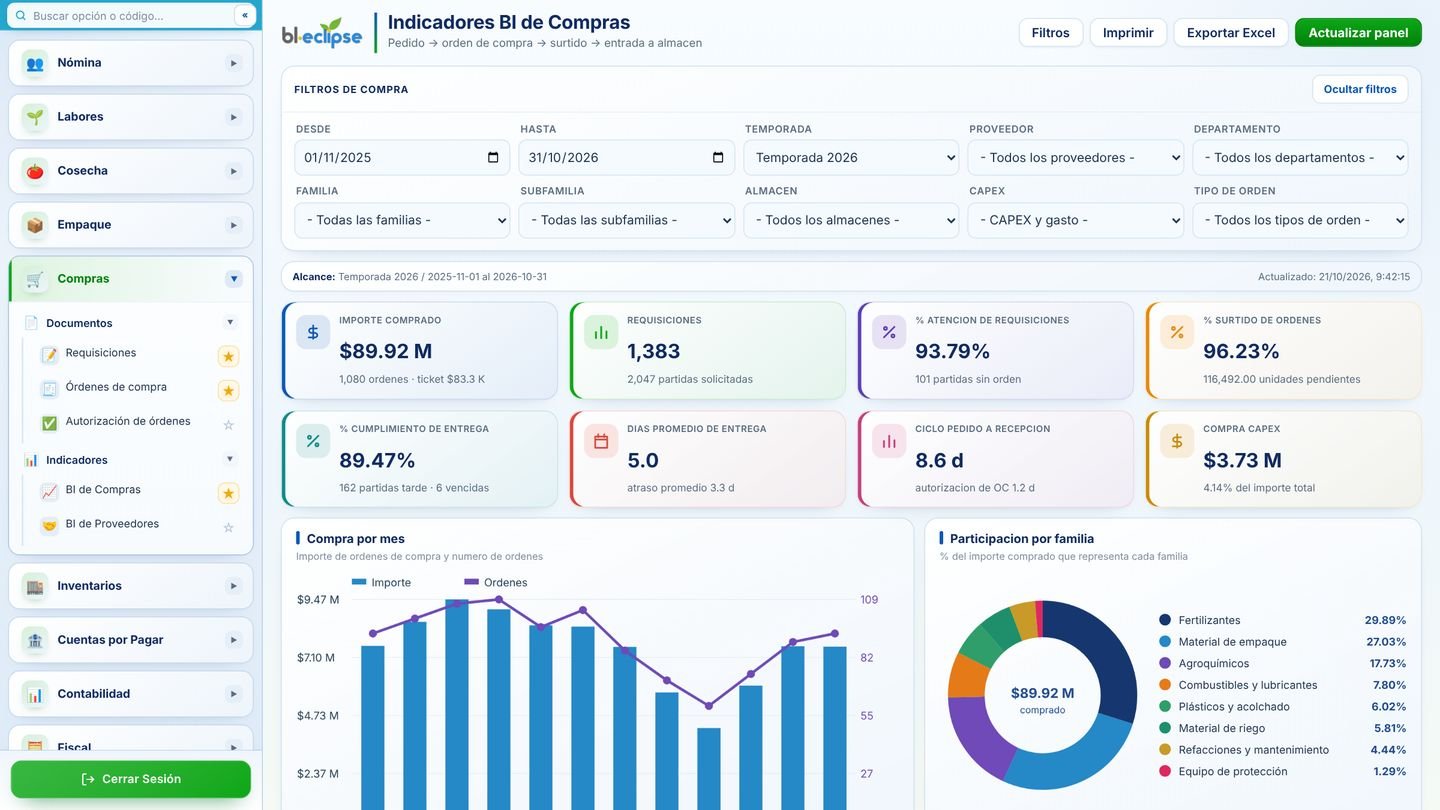
Task: Click the Dias Promedio de Entrega calendar icon
Action: 601,441
